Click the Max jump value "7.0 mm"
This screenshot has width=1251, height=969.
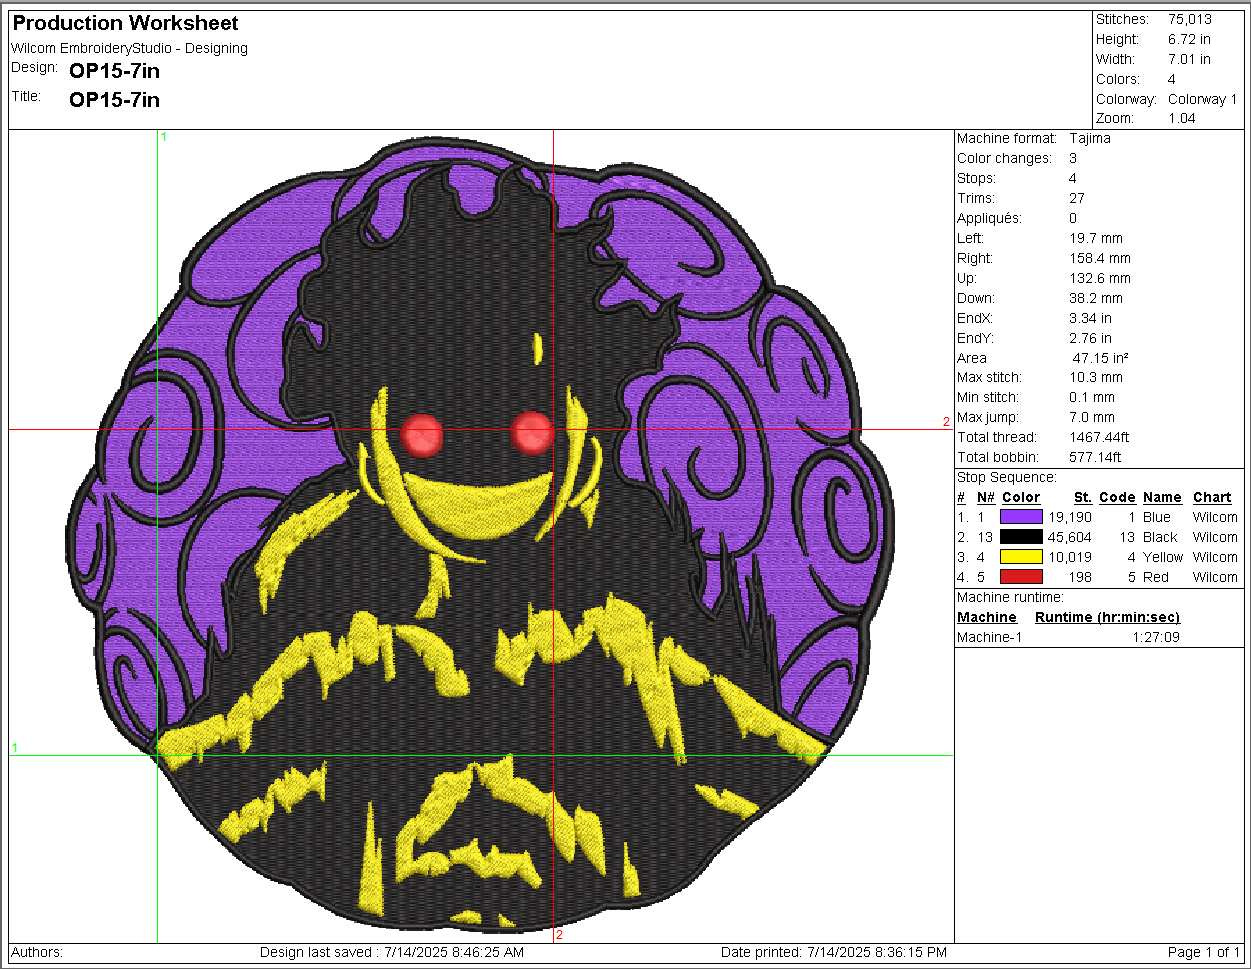point(1092,417)
